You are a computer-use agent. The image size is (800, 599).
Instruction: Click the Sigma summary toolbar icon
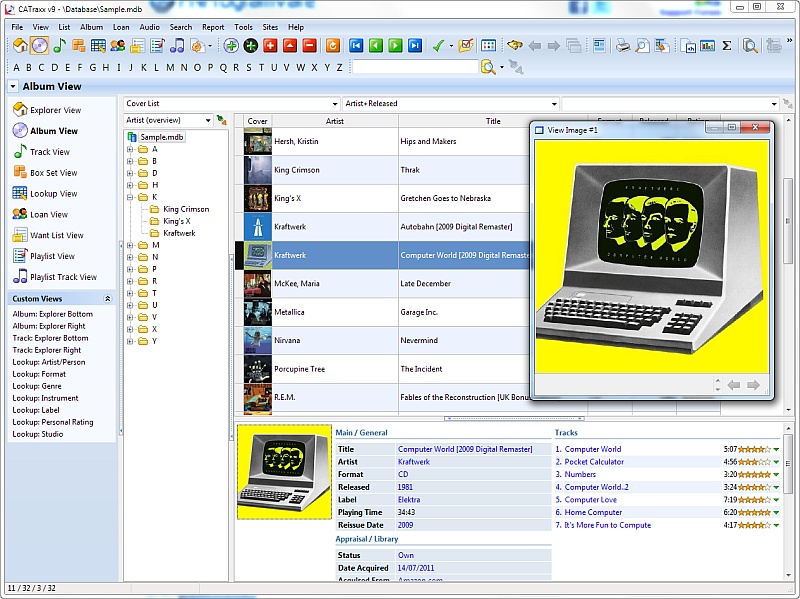pos(727,46)
